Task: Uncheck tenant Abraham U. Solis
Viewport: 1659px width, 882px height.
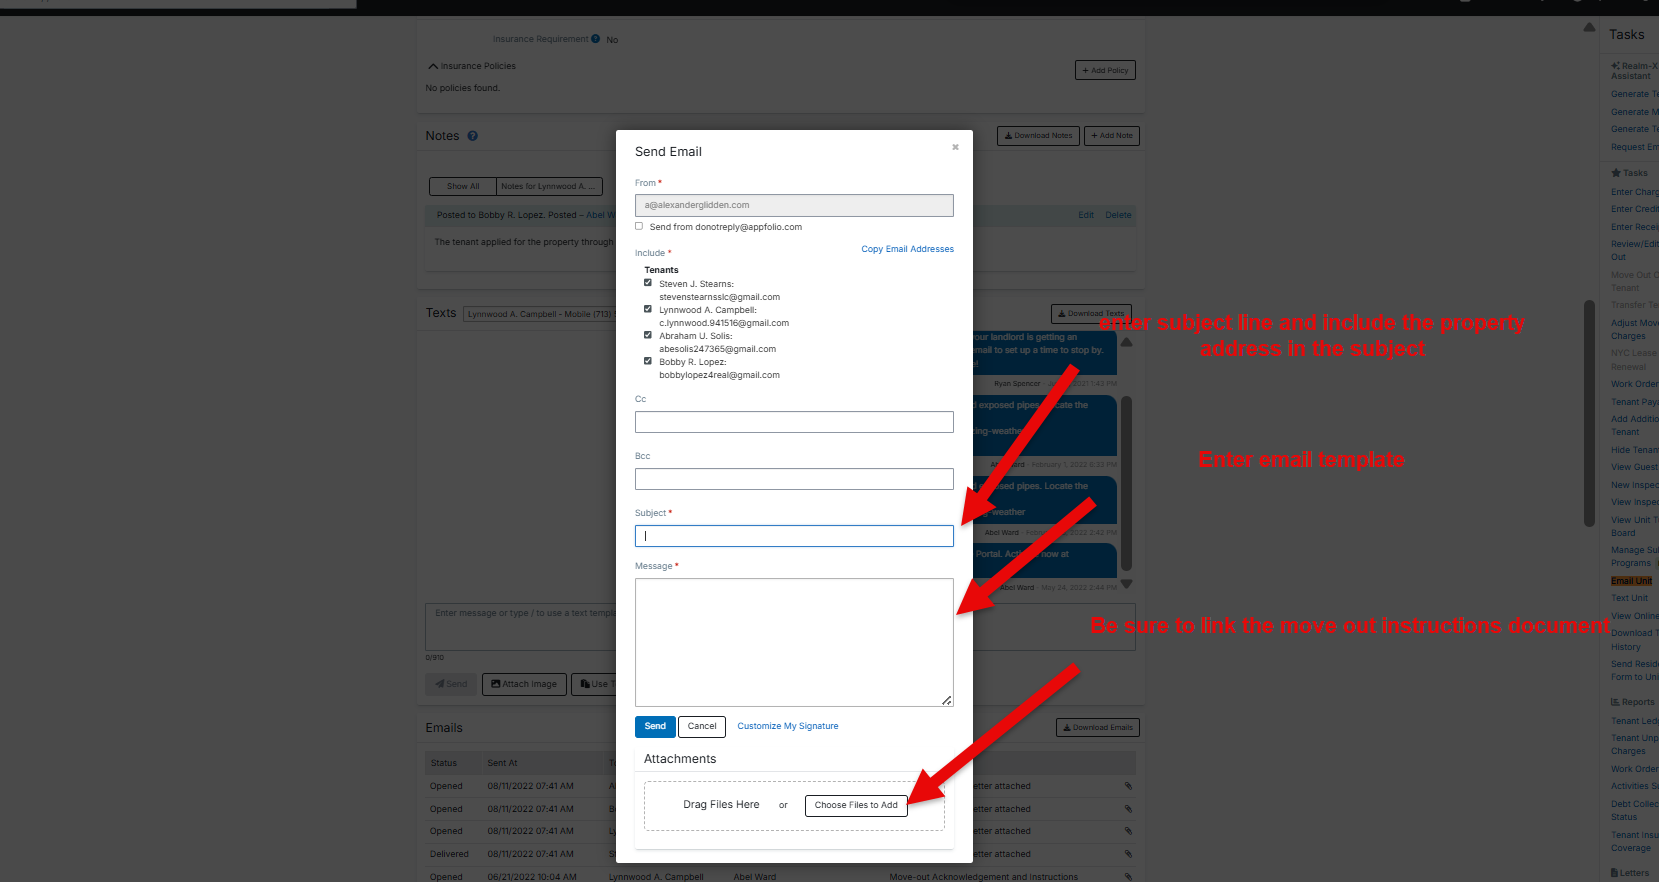Action: [x=648, y=335]
